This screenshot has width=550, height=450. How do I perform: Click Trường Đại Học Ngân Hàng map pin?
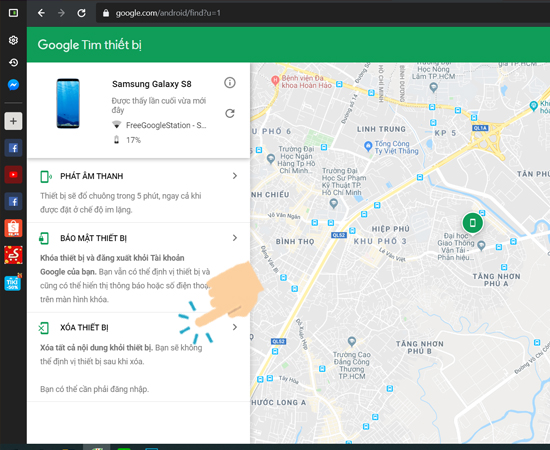[270, 159]
